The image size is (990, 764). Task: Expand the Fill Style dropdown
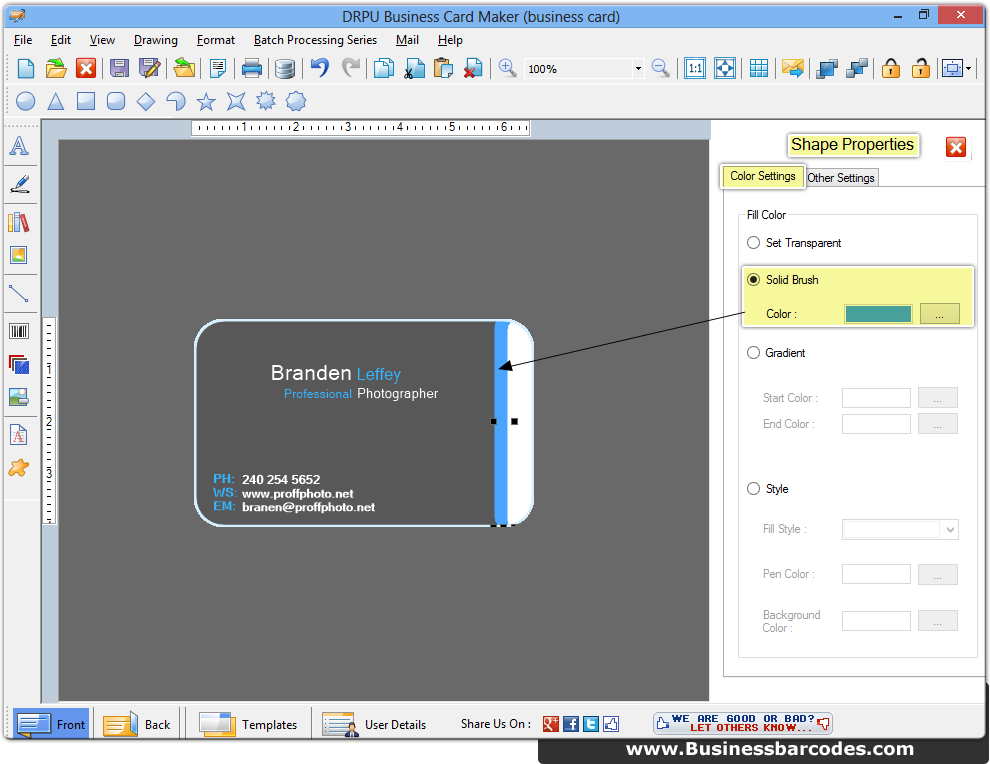pyautogui.click(x=950, y=530)
